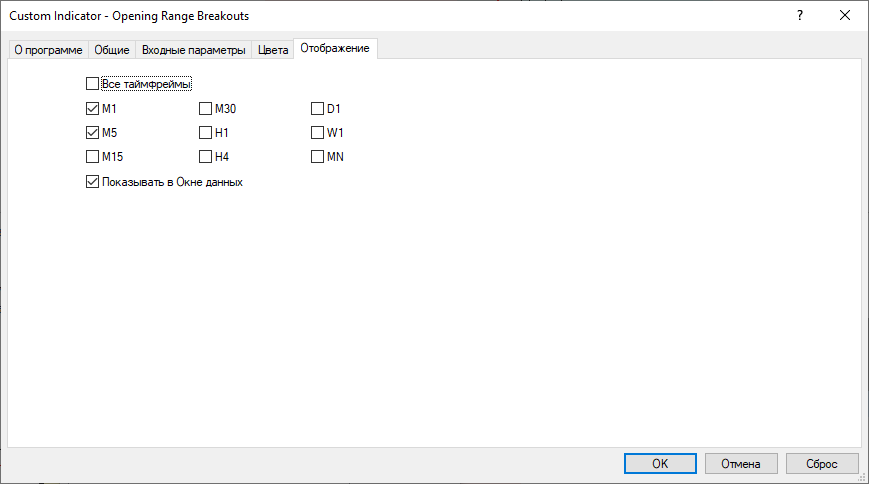Select the 'Отображение' tab

335,48
